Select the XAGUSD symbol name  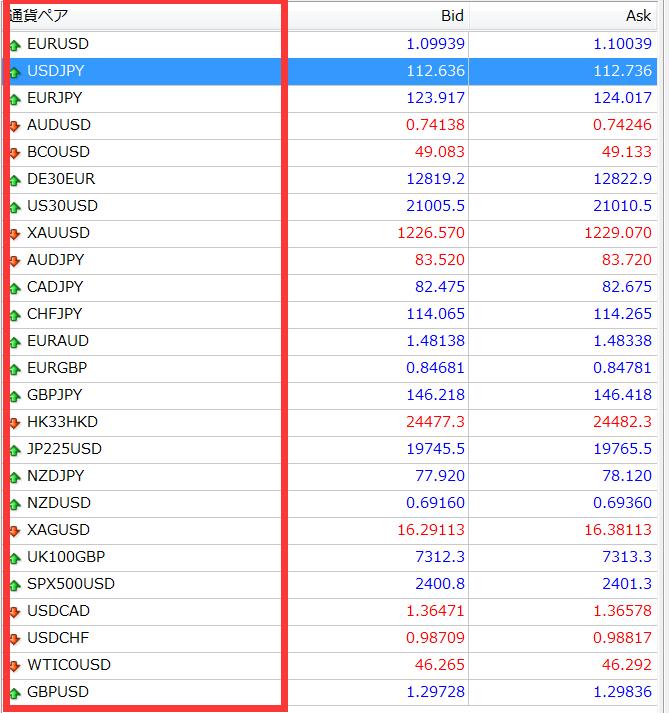pos(58,530)
